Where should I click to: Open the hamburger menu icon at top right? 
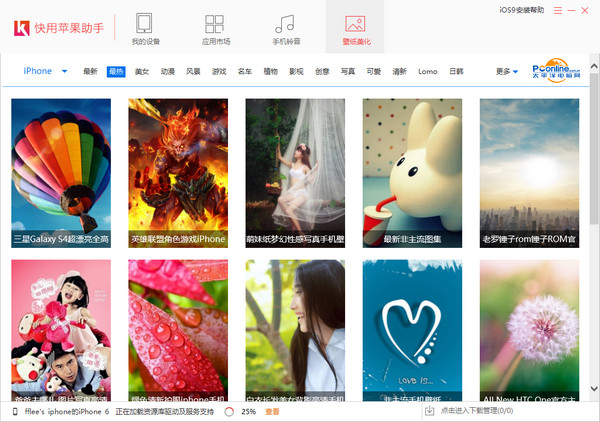(558, 10)
